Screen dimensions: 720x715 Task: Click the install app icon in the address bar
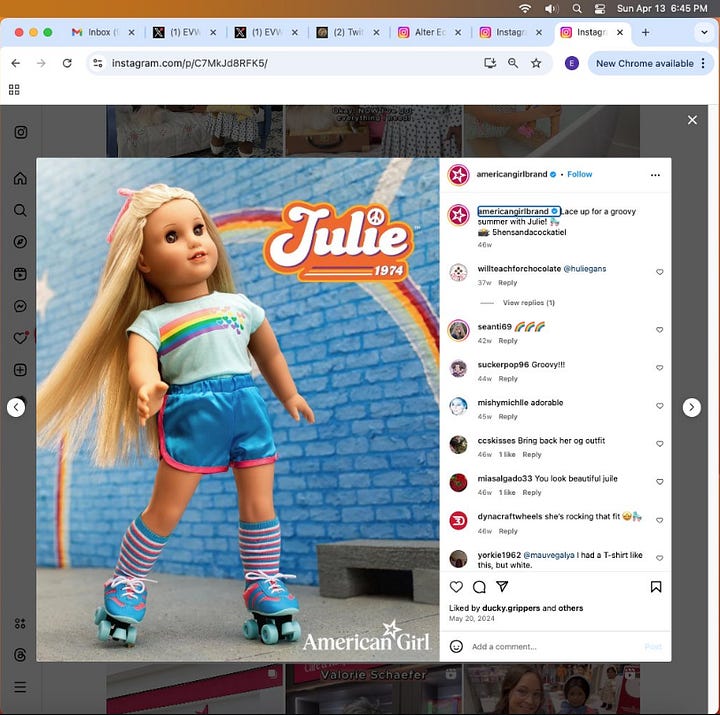click(490, 63)
